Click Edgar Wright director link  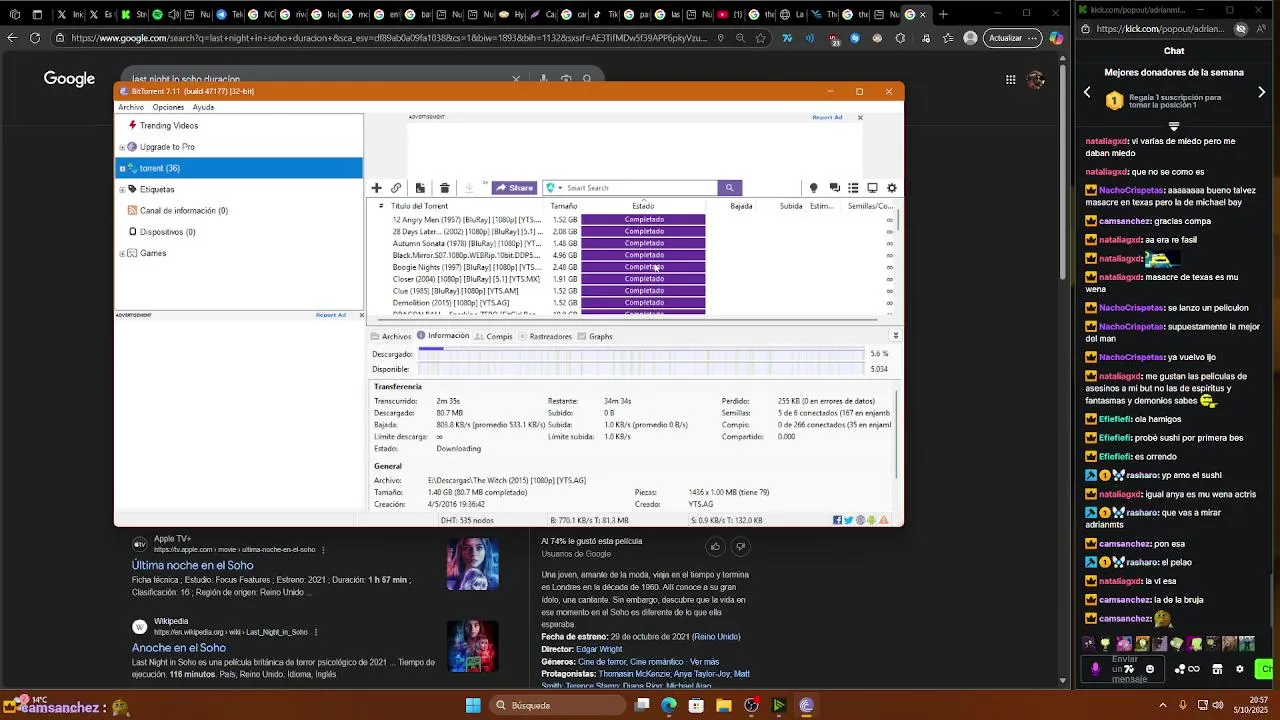pyautogui.click(x=599, y=649)
